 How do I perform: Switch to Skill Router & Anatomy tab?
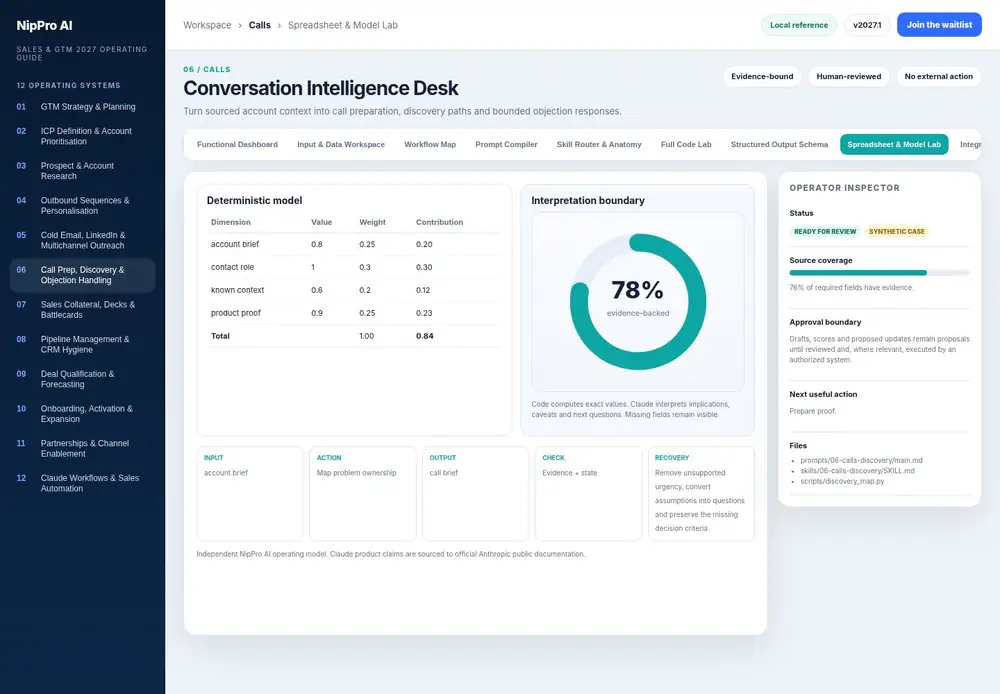pos(599,144)
